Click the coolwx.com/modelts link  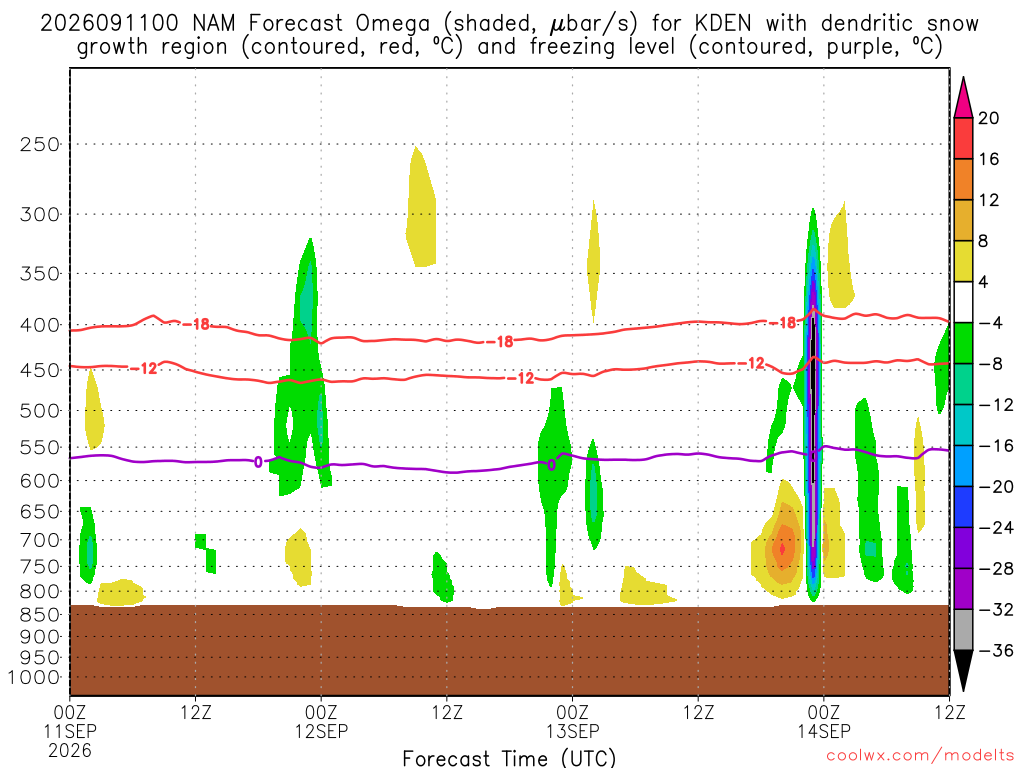pyautogui.click(x=920, y=756)
